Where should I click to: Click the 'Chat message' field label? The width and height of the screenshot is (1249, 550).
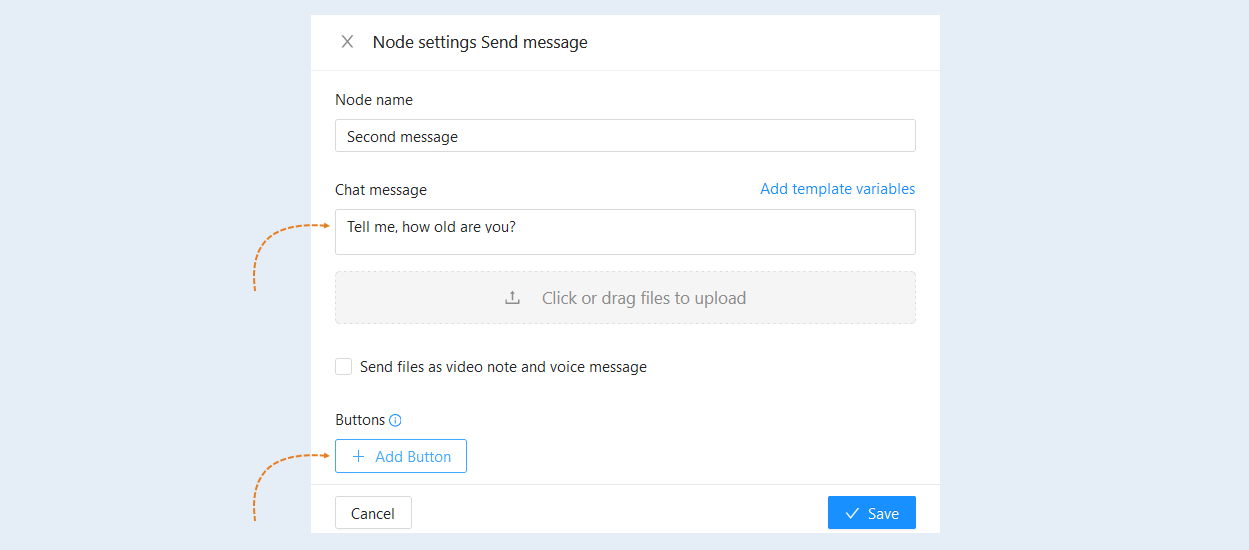(381, 190)
